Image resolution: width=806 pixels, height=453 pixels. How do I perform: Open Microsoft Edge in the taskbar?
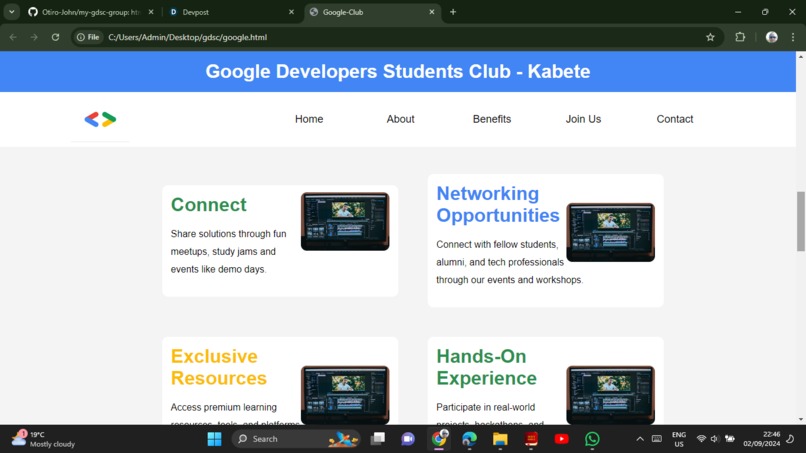469,439
